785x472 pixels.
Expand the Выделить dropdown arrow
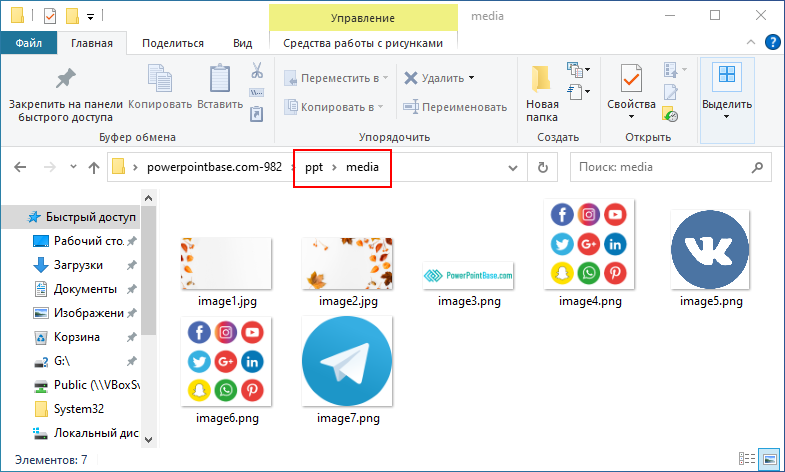click(x=726, y=117)
